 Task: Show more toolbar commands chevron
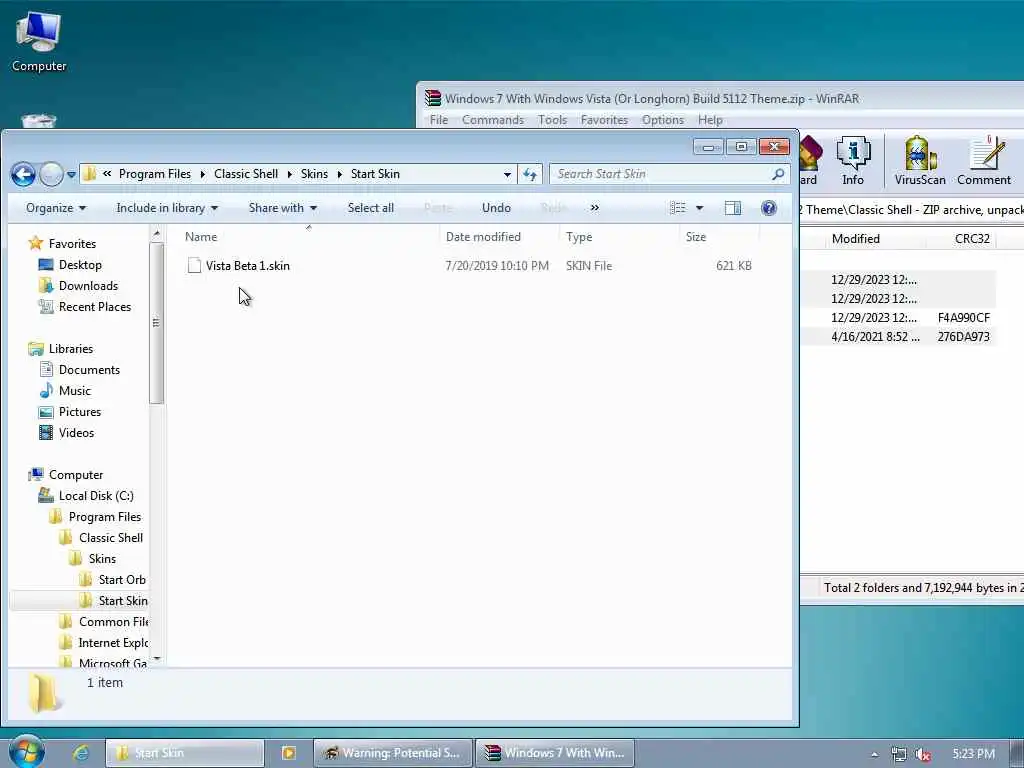pos(594,208)
